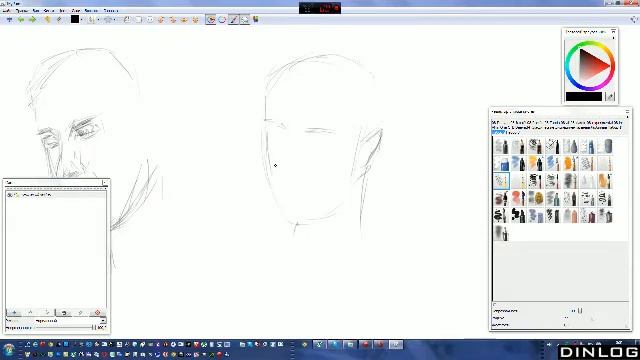Delete the layer with the red icon
Image resolution: width=640 pixels, height=360 pixels.
coord(97,313)
